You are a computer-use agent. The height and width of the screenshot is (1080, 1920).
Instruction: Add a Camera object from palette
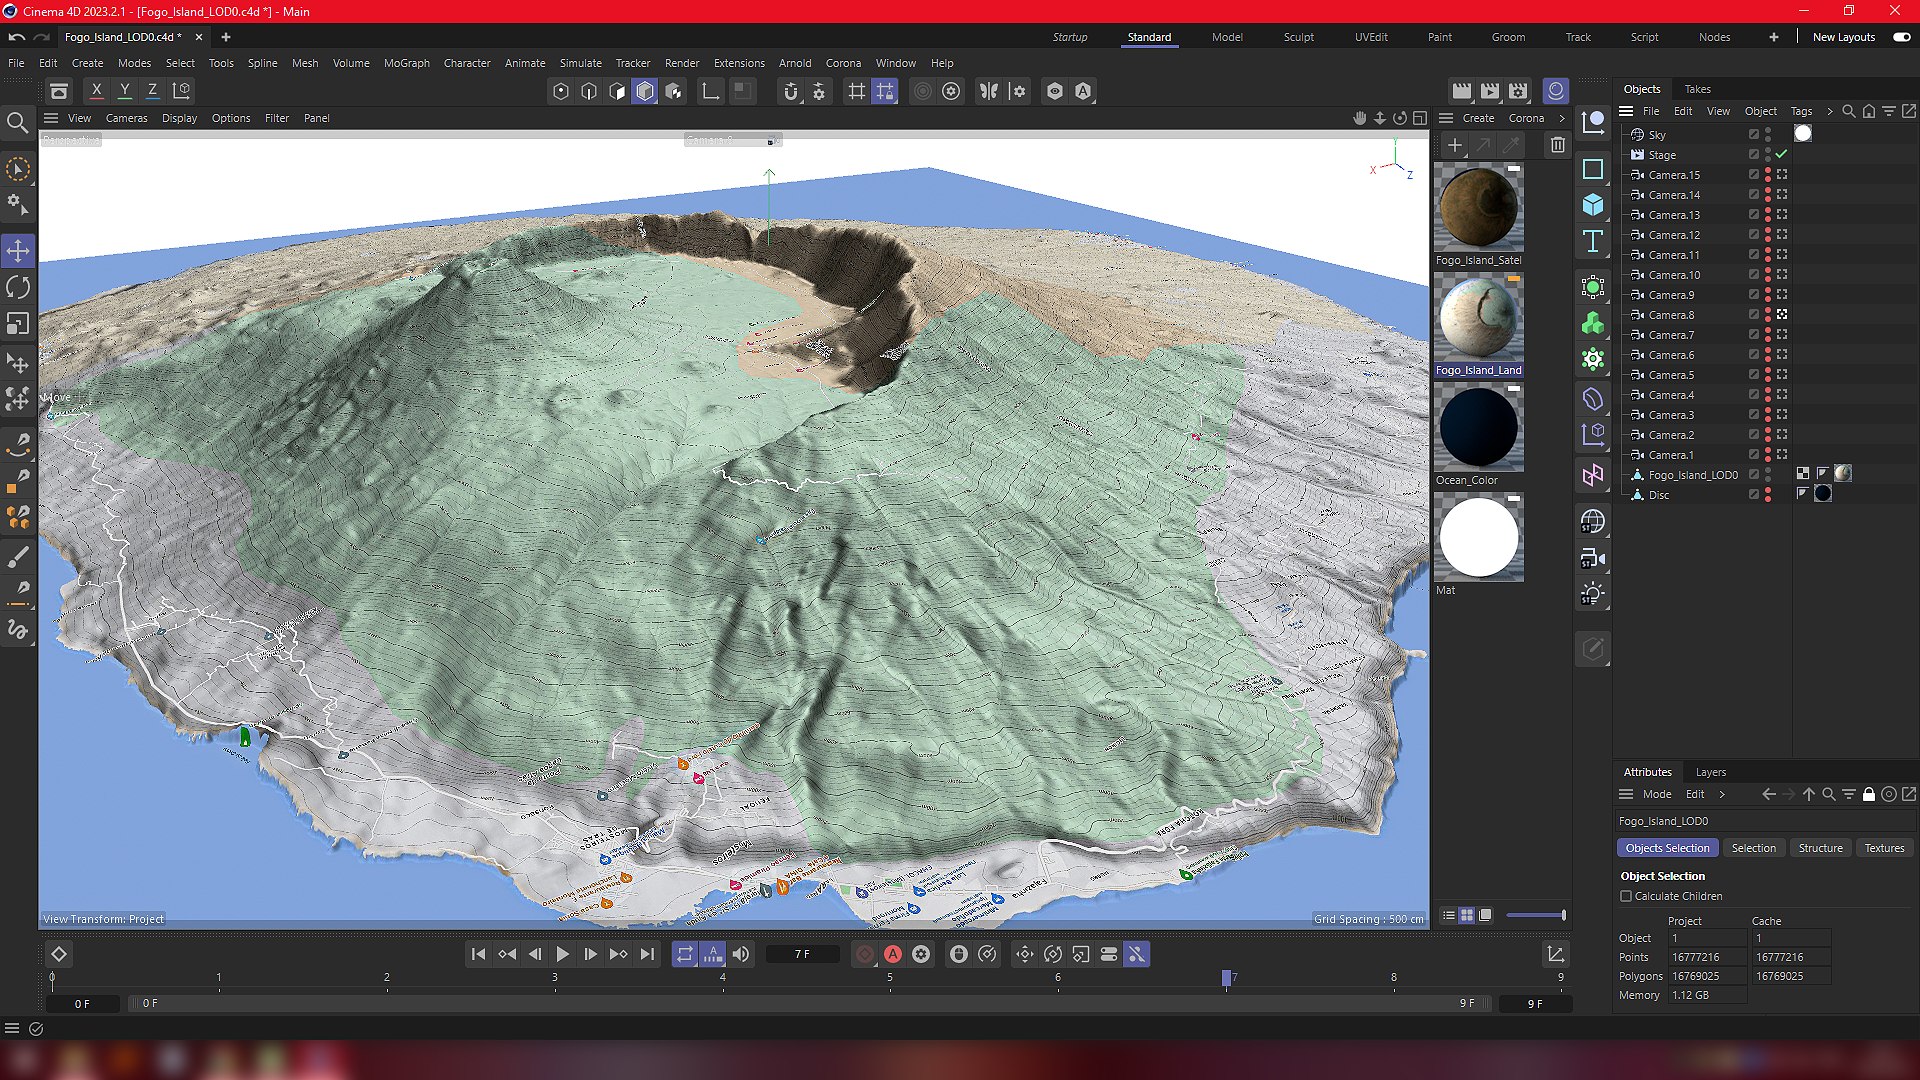[1593, 559]
